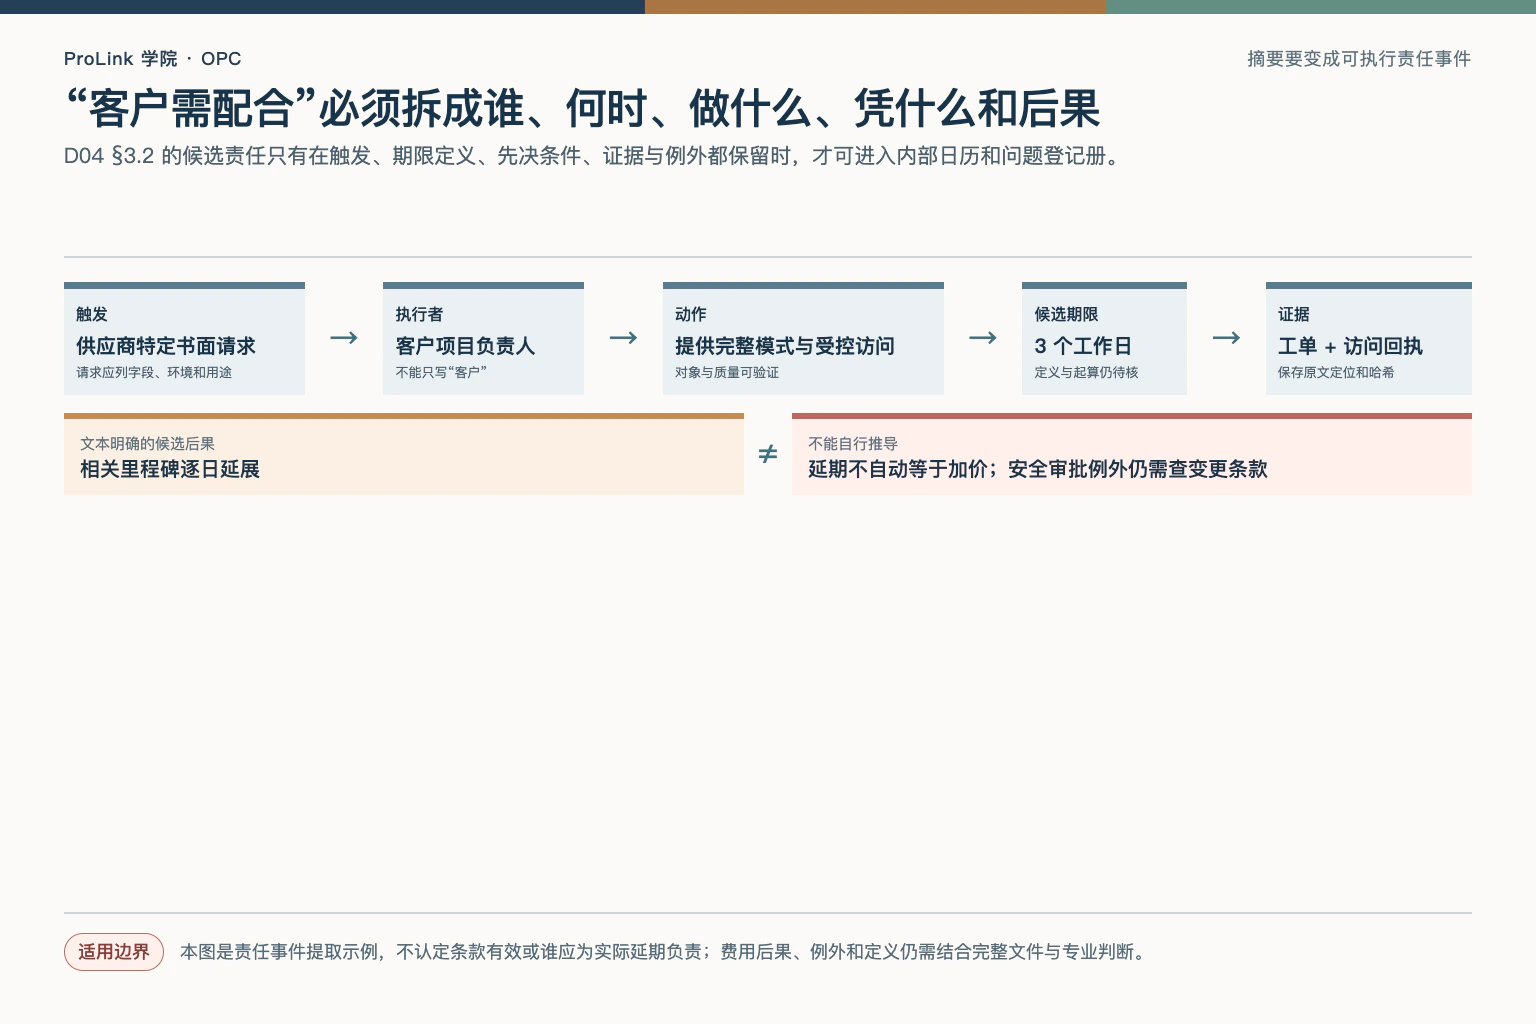Click the text beginning 延期不自动等于加价
The height and width of the screenshot is (1024, 1536).
1038,469
